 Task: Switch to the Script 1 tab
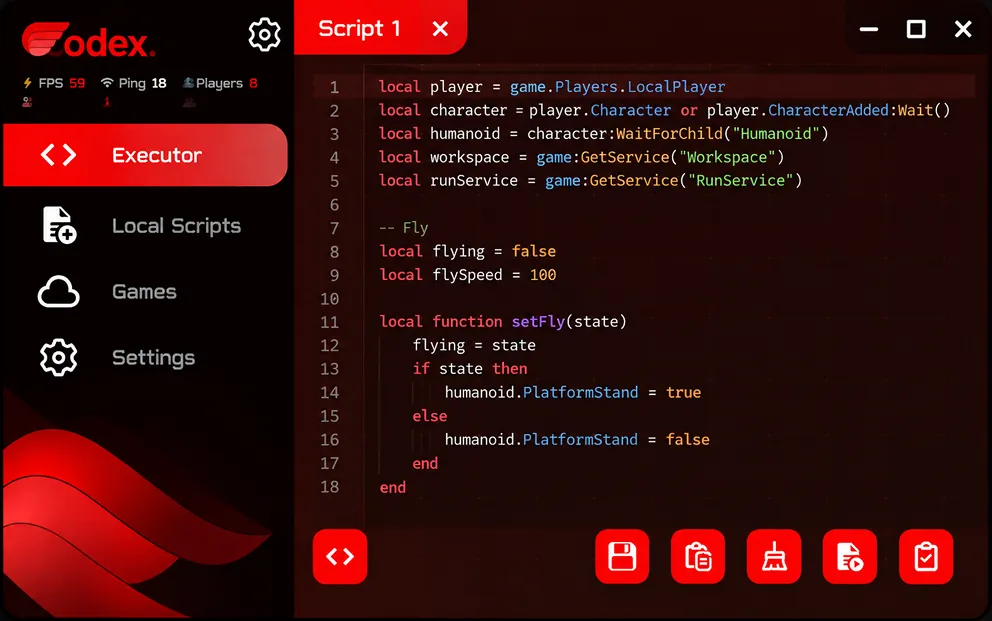tap(359, 28)
